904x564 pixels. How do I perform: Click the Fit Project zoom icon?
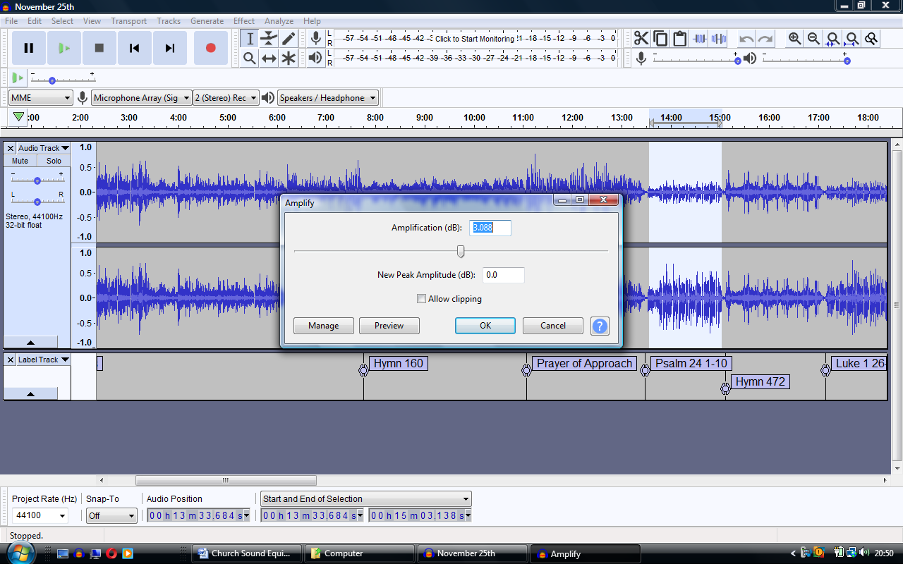tap(852, 39)
